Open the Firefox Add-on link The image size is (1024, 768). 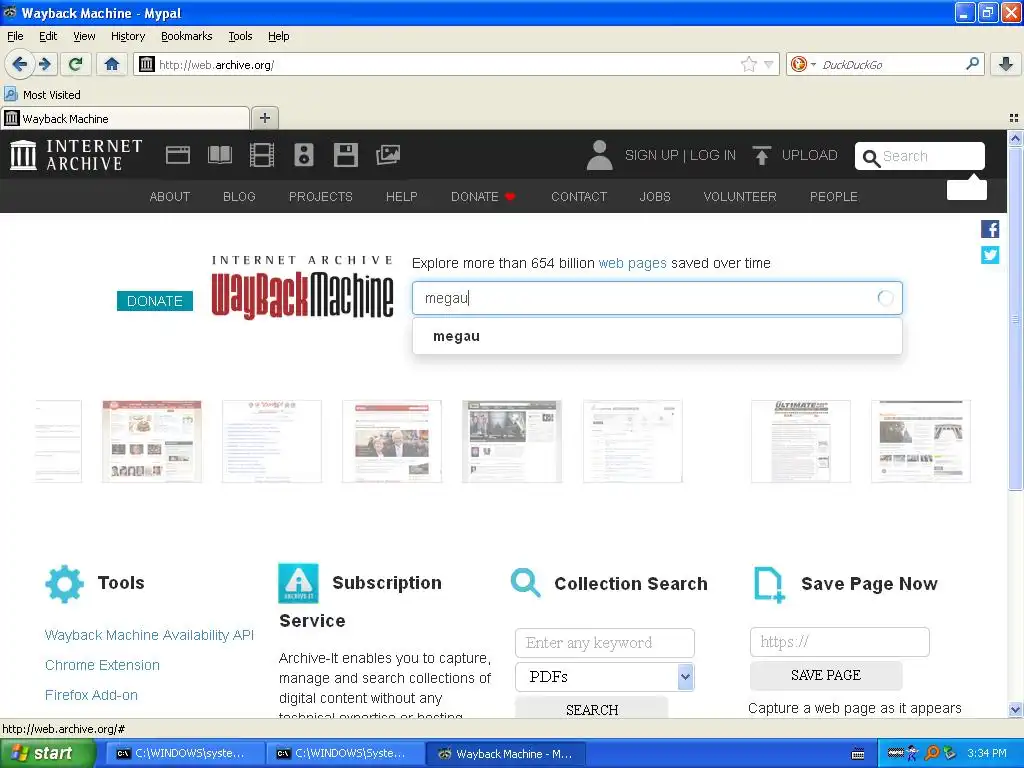[x=91, y=695]
